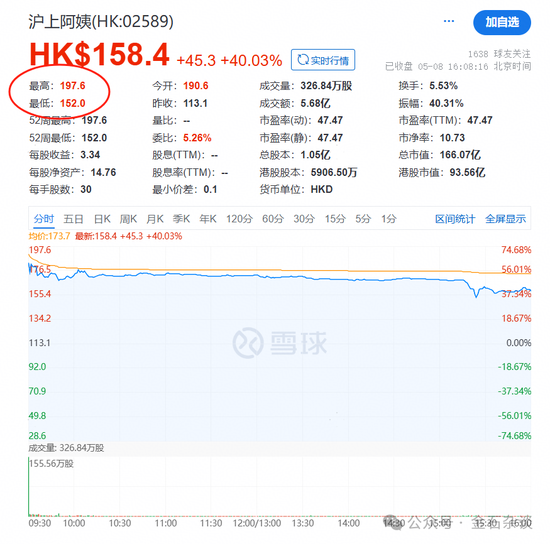550x544 pixels.
Task: Click the 货币单位 value HKD
Action: point(322,190)
